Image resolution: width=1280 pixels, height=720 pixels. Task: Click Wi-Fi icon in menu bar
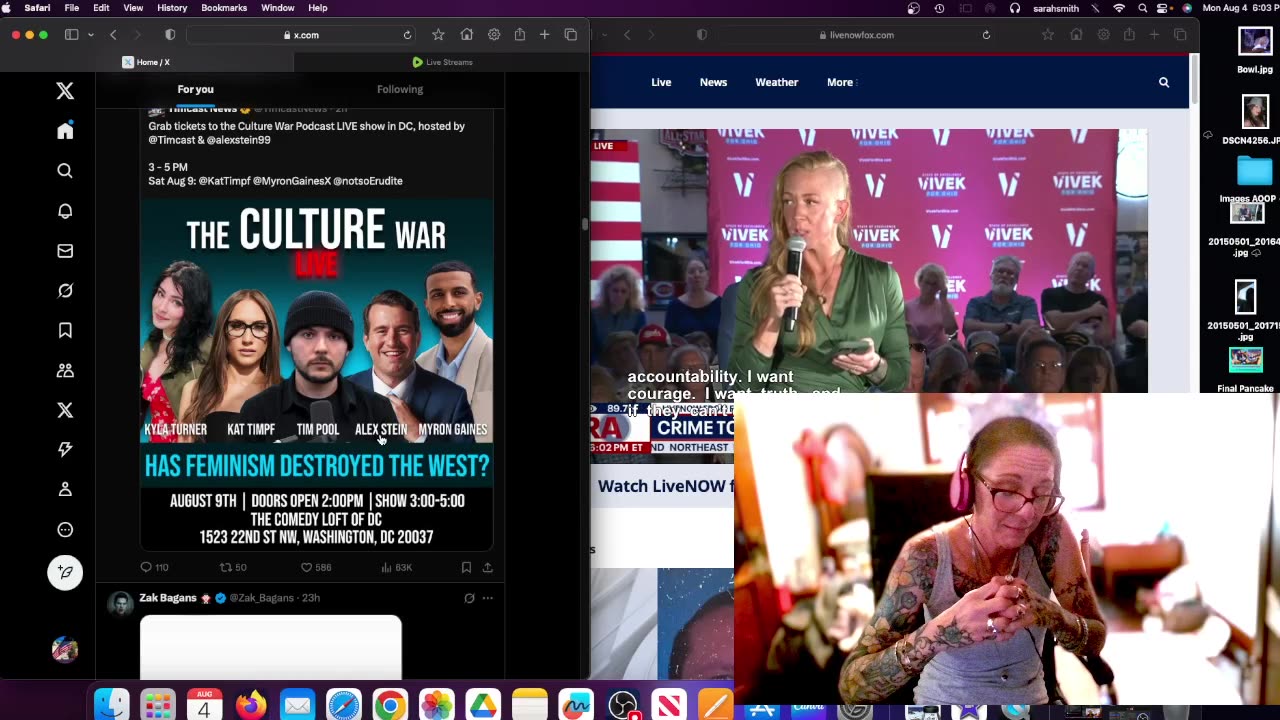click(x=1119, y=8)
